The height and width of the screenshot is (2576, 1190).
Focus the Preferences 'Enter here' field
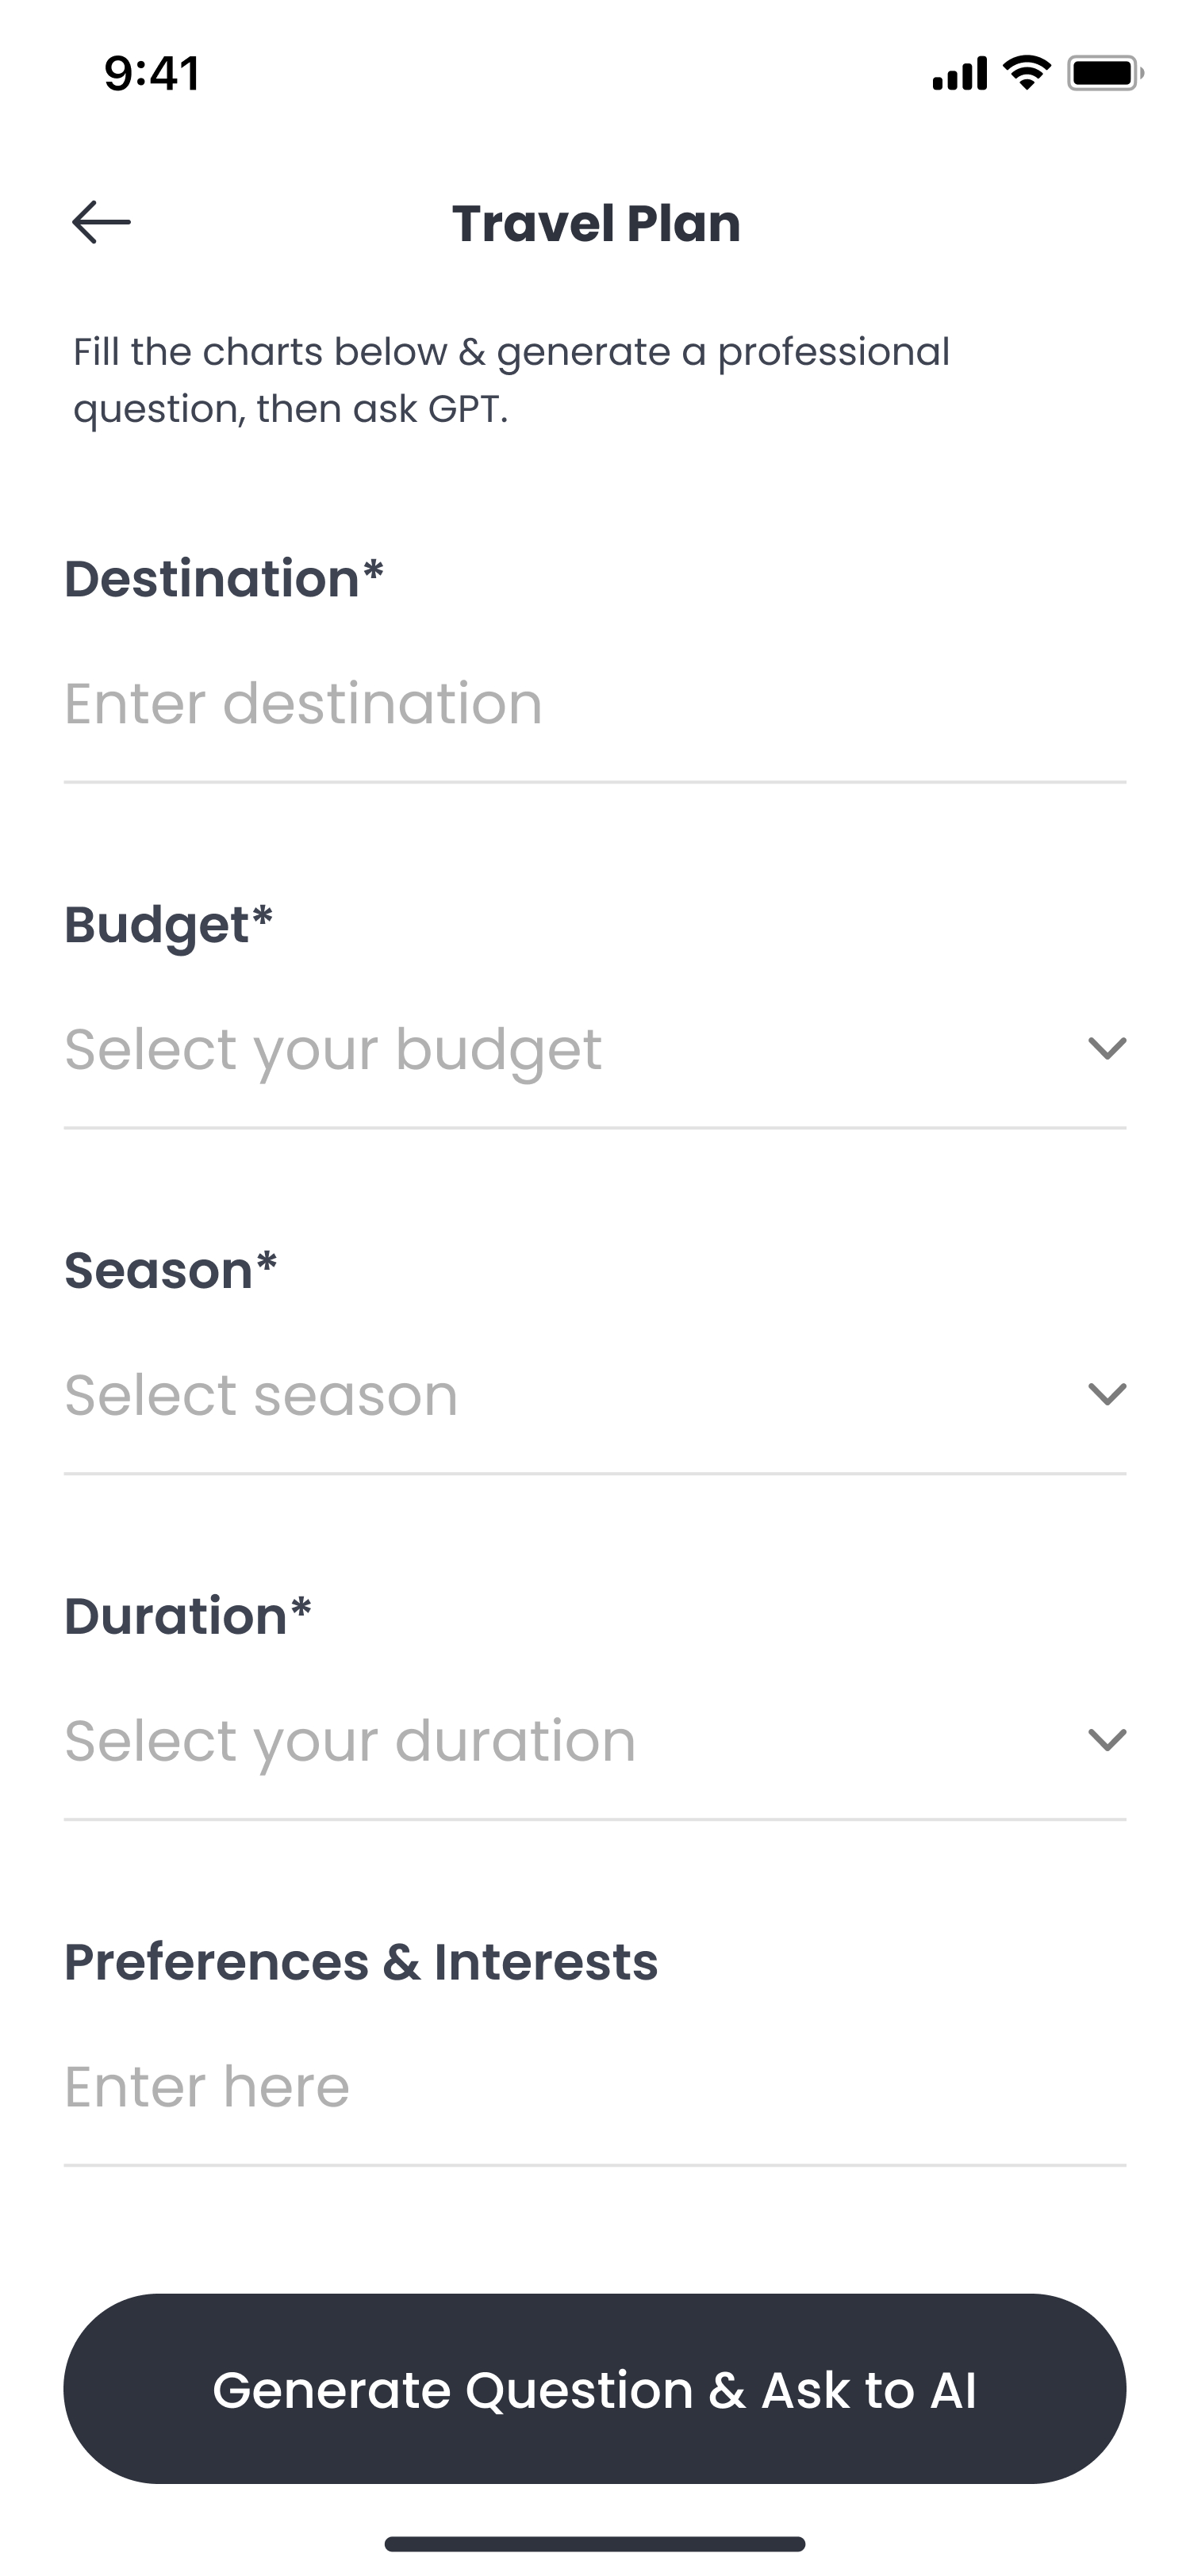(594, 2086)
